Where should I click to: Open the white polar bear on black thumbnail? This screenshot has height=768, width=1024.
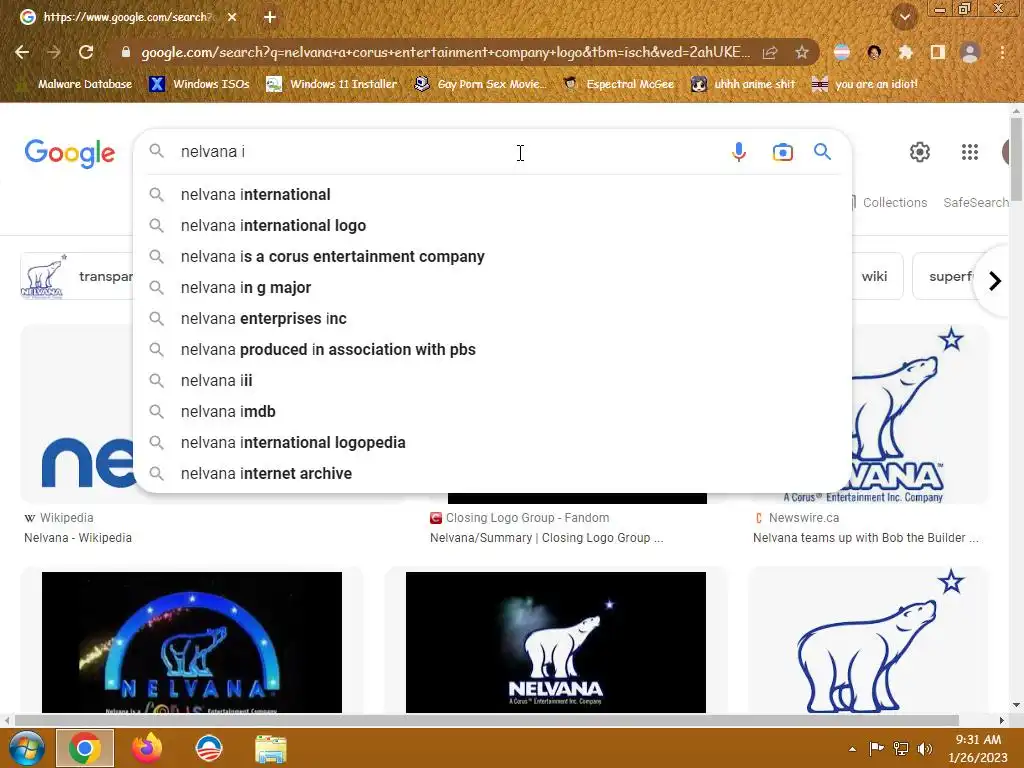pyautogui.click(x=556, y=643)
